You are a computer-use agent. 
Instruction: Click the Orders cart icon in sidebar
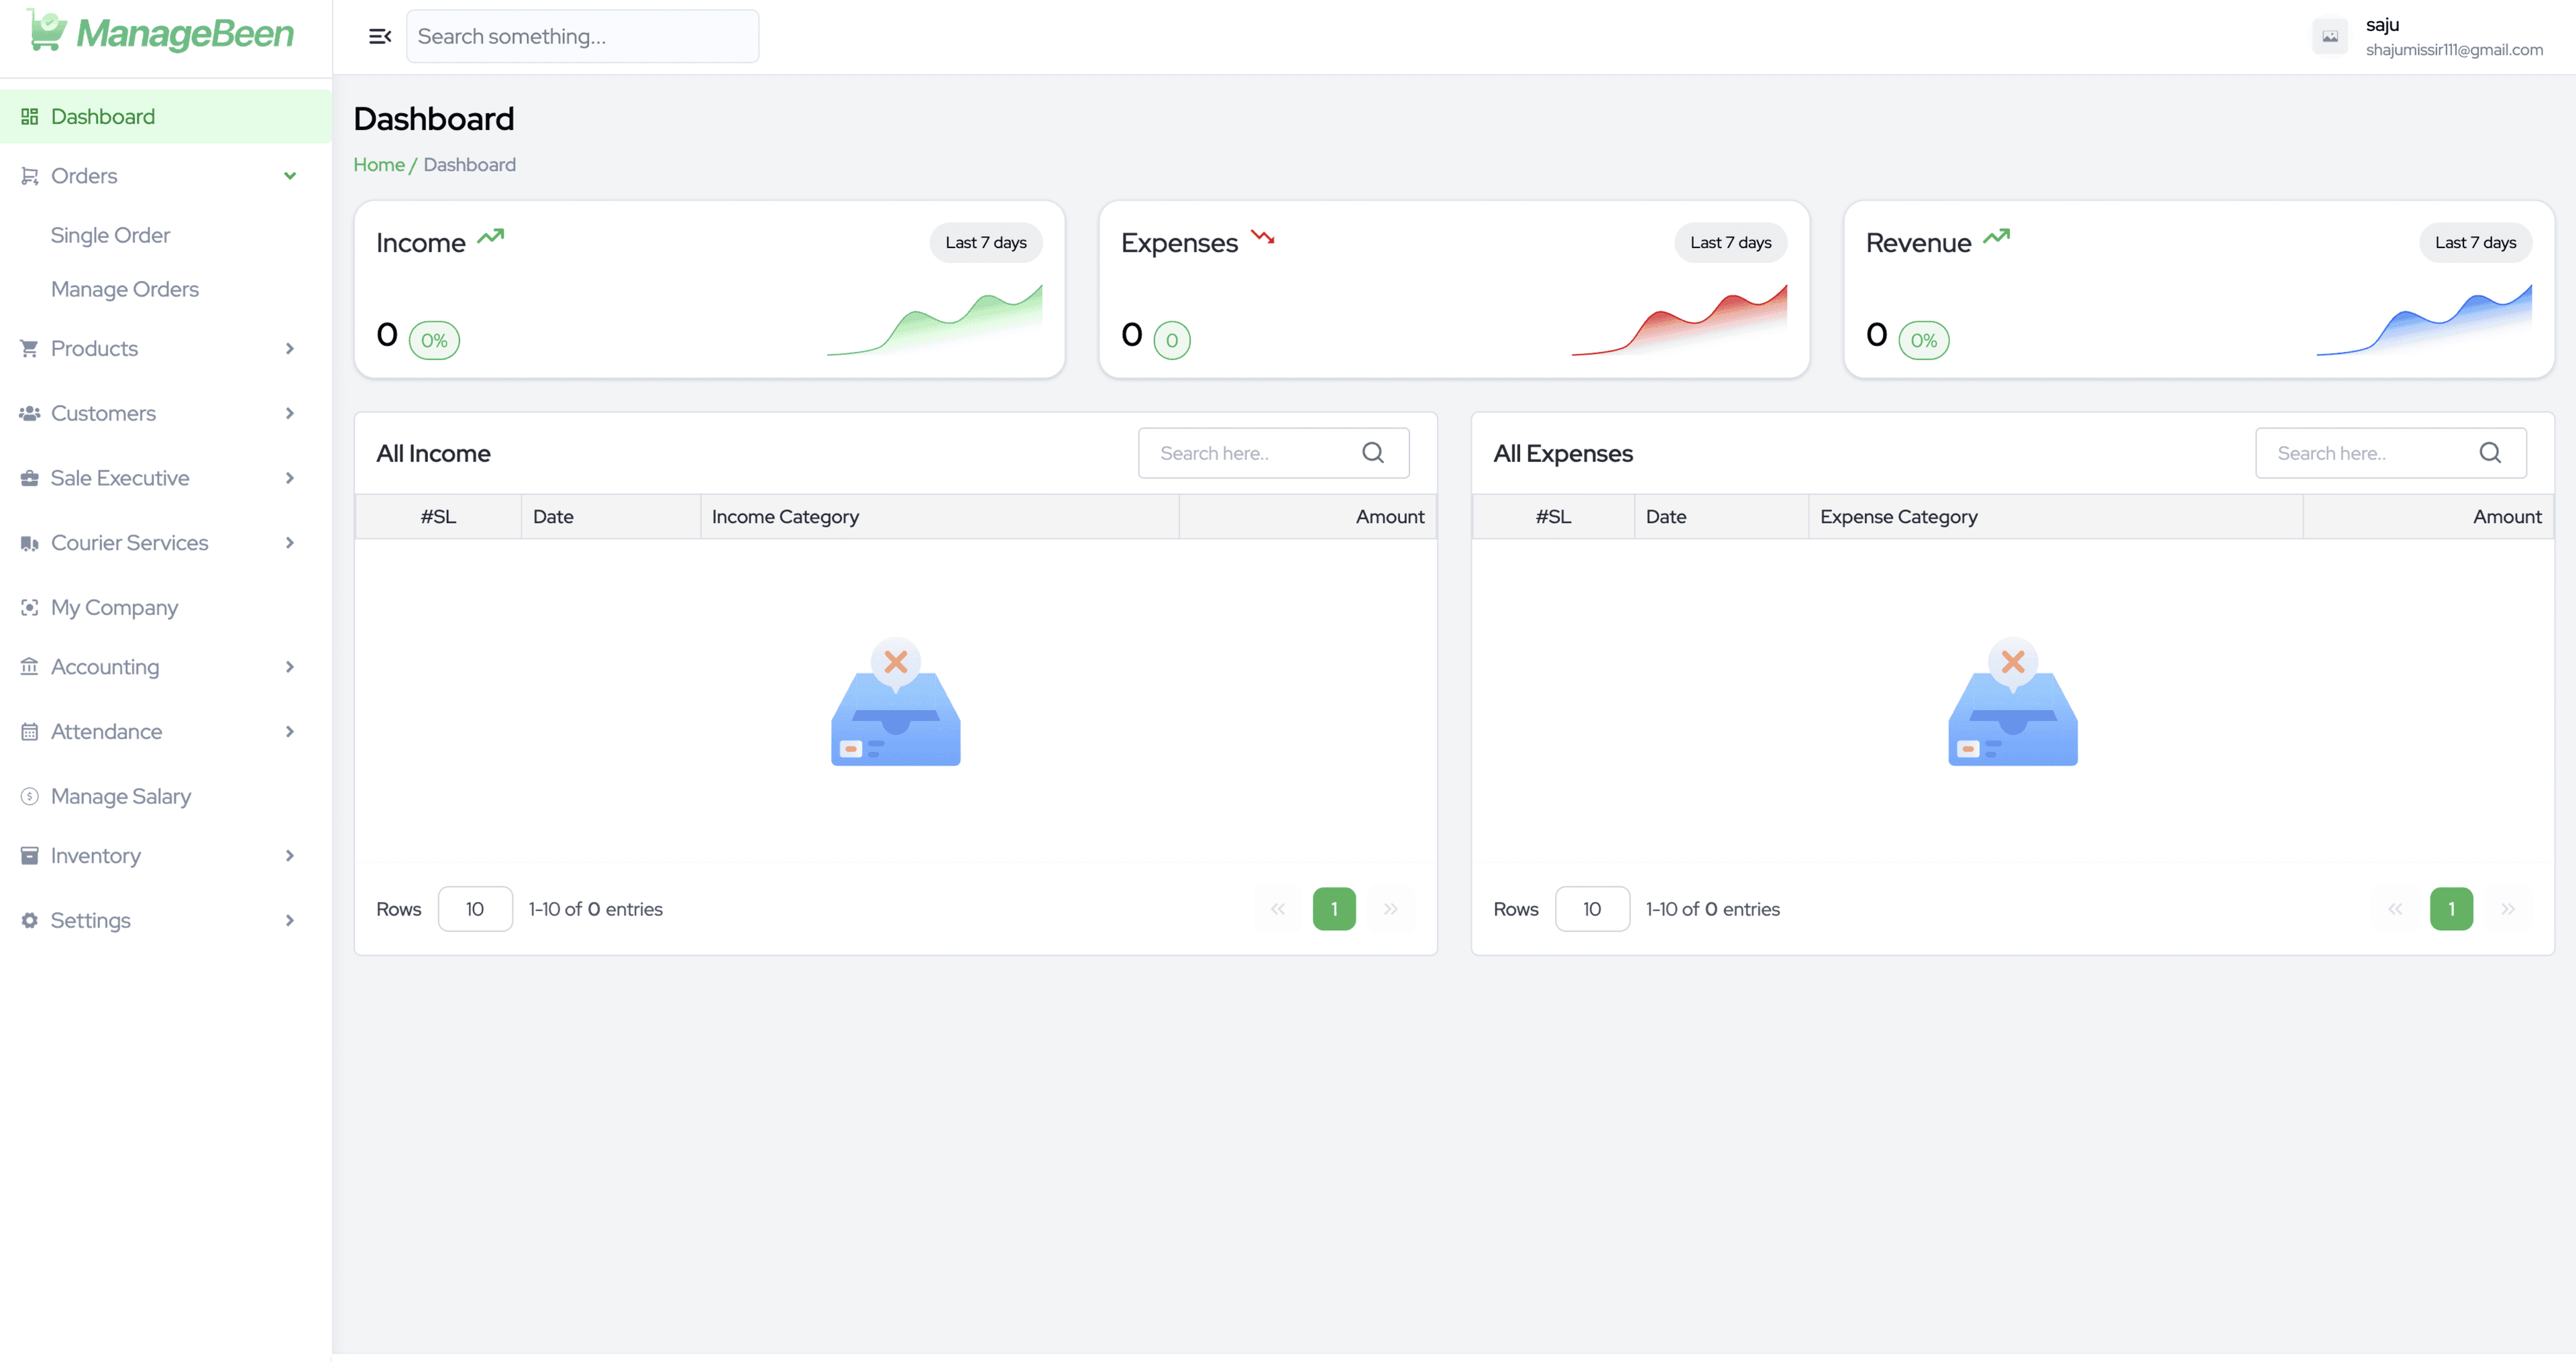29,175
